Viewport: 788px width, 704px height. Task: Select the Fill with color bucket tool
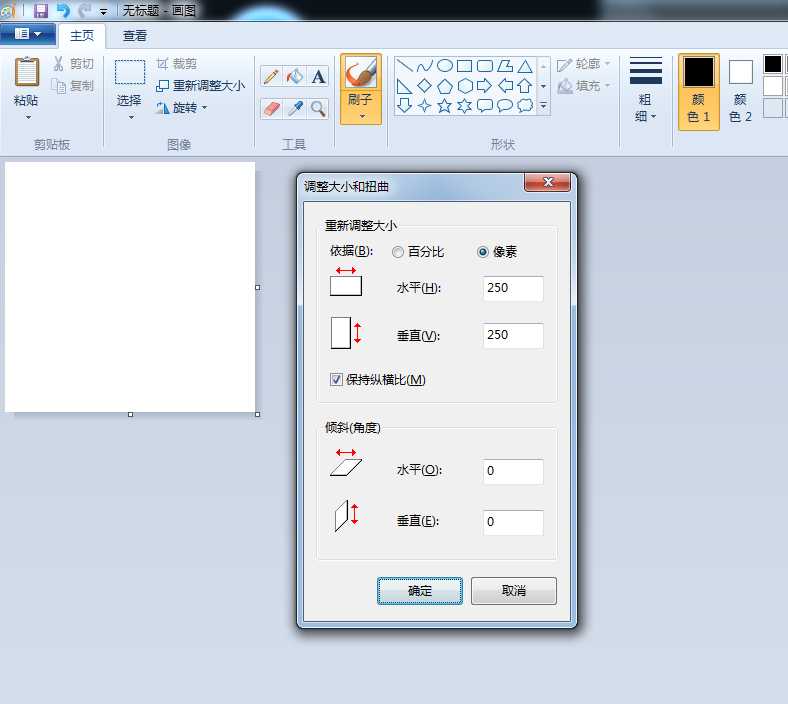pos(295,77)
